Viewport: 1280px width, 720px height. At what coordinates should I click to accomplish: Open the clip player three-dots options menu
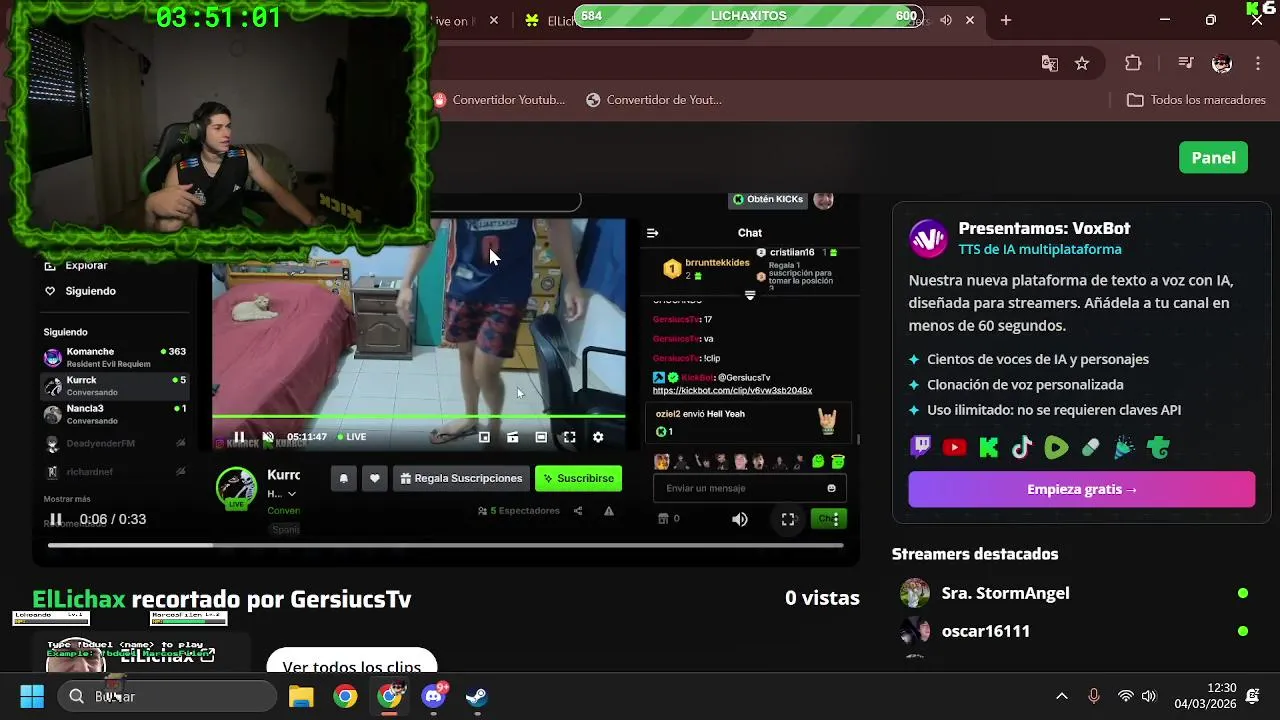click(x=836, y=519)
